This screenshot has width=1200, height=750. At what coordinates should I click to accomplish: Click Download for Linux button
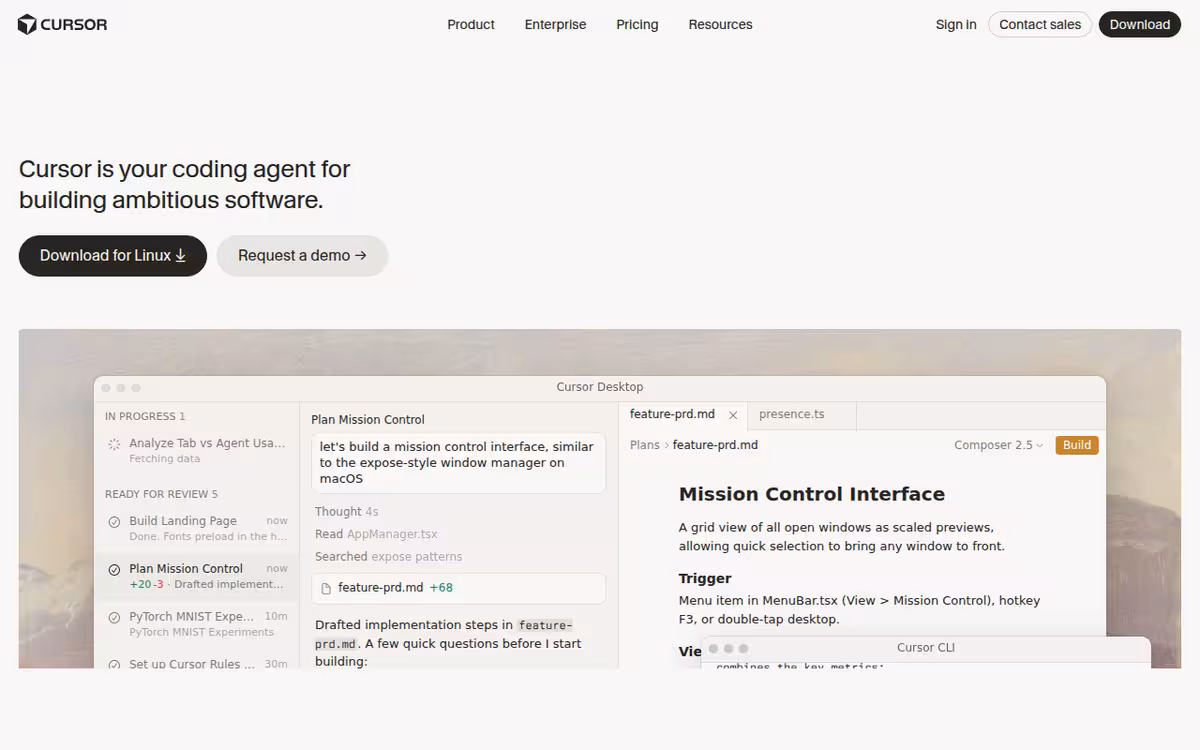tap(113, 255)
